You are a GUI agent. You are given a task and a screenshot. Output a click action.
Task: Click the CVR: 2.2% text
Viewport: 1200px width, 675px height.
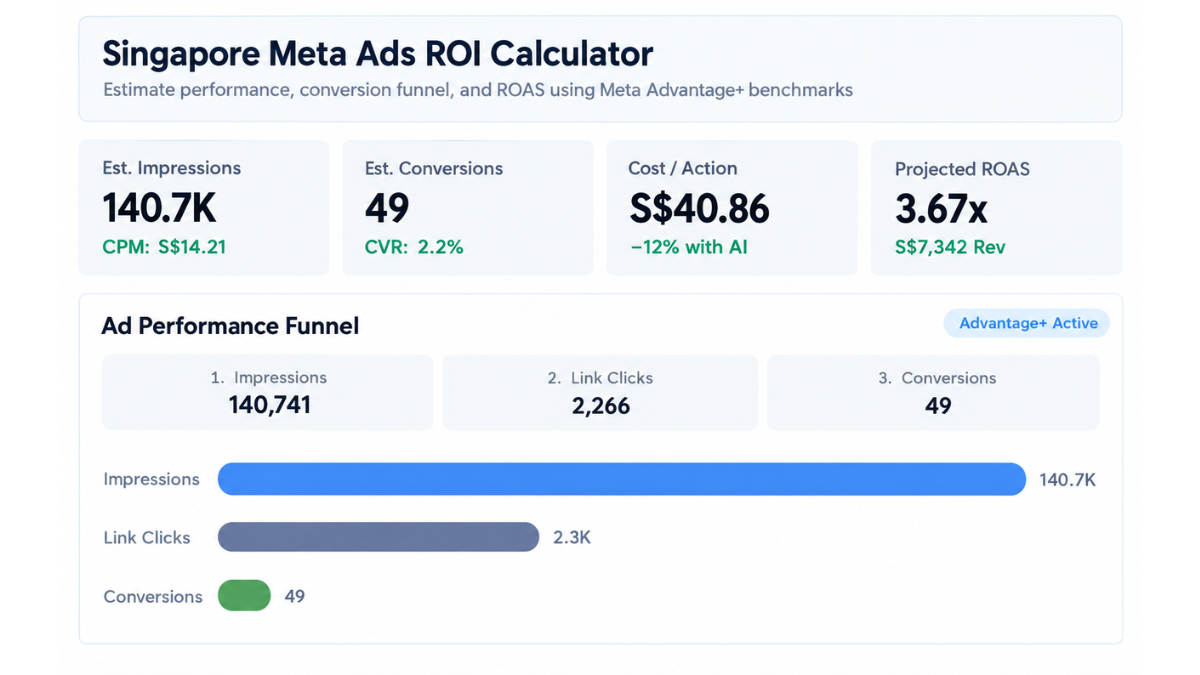(414, 246)
